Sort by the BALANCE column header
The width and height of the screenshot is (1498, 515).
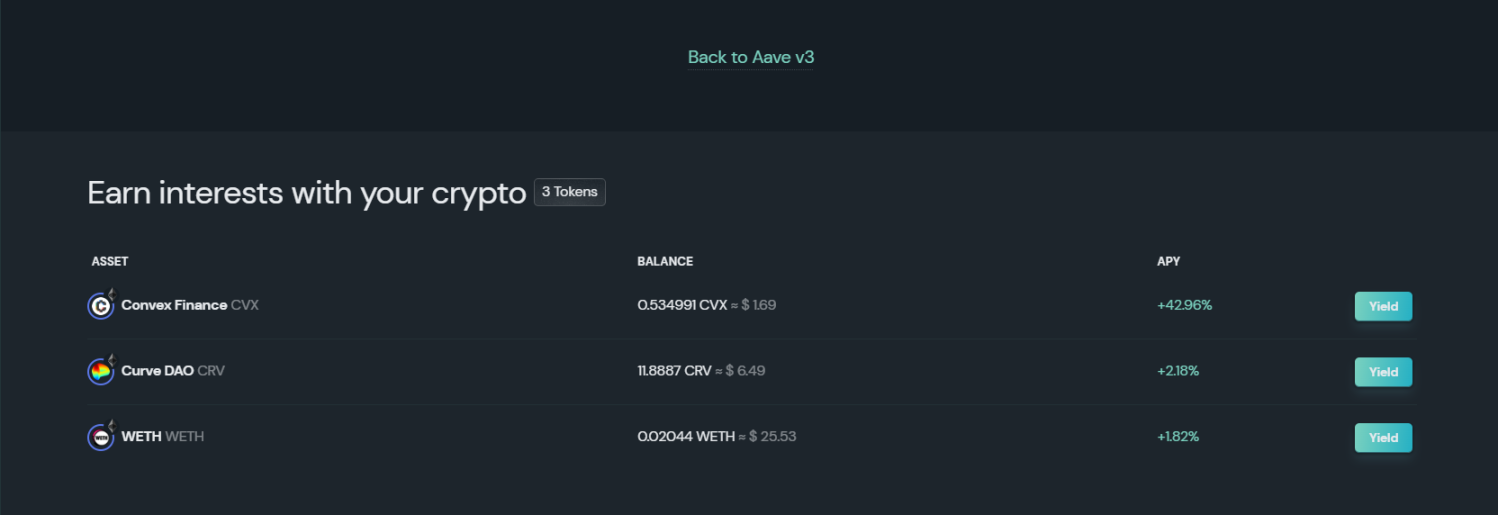pyautogui.click(x=665, y=261)
